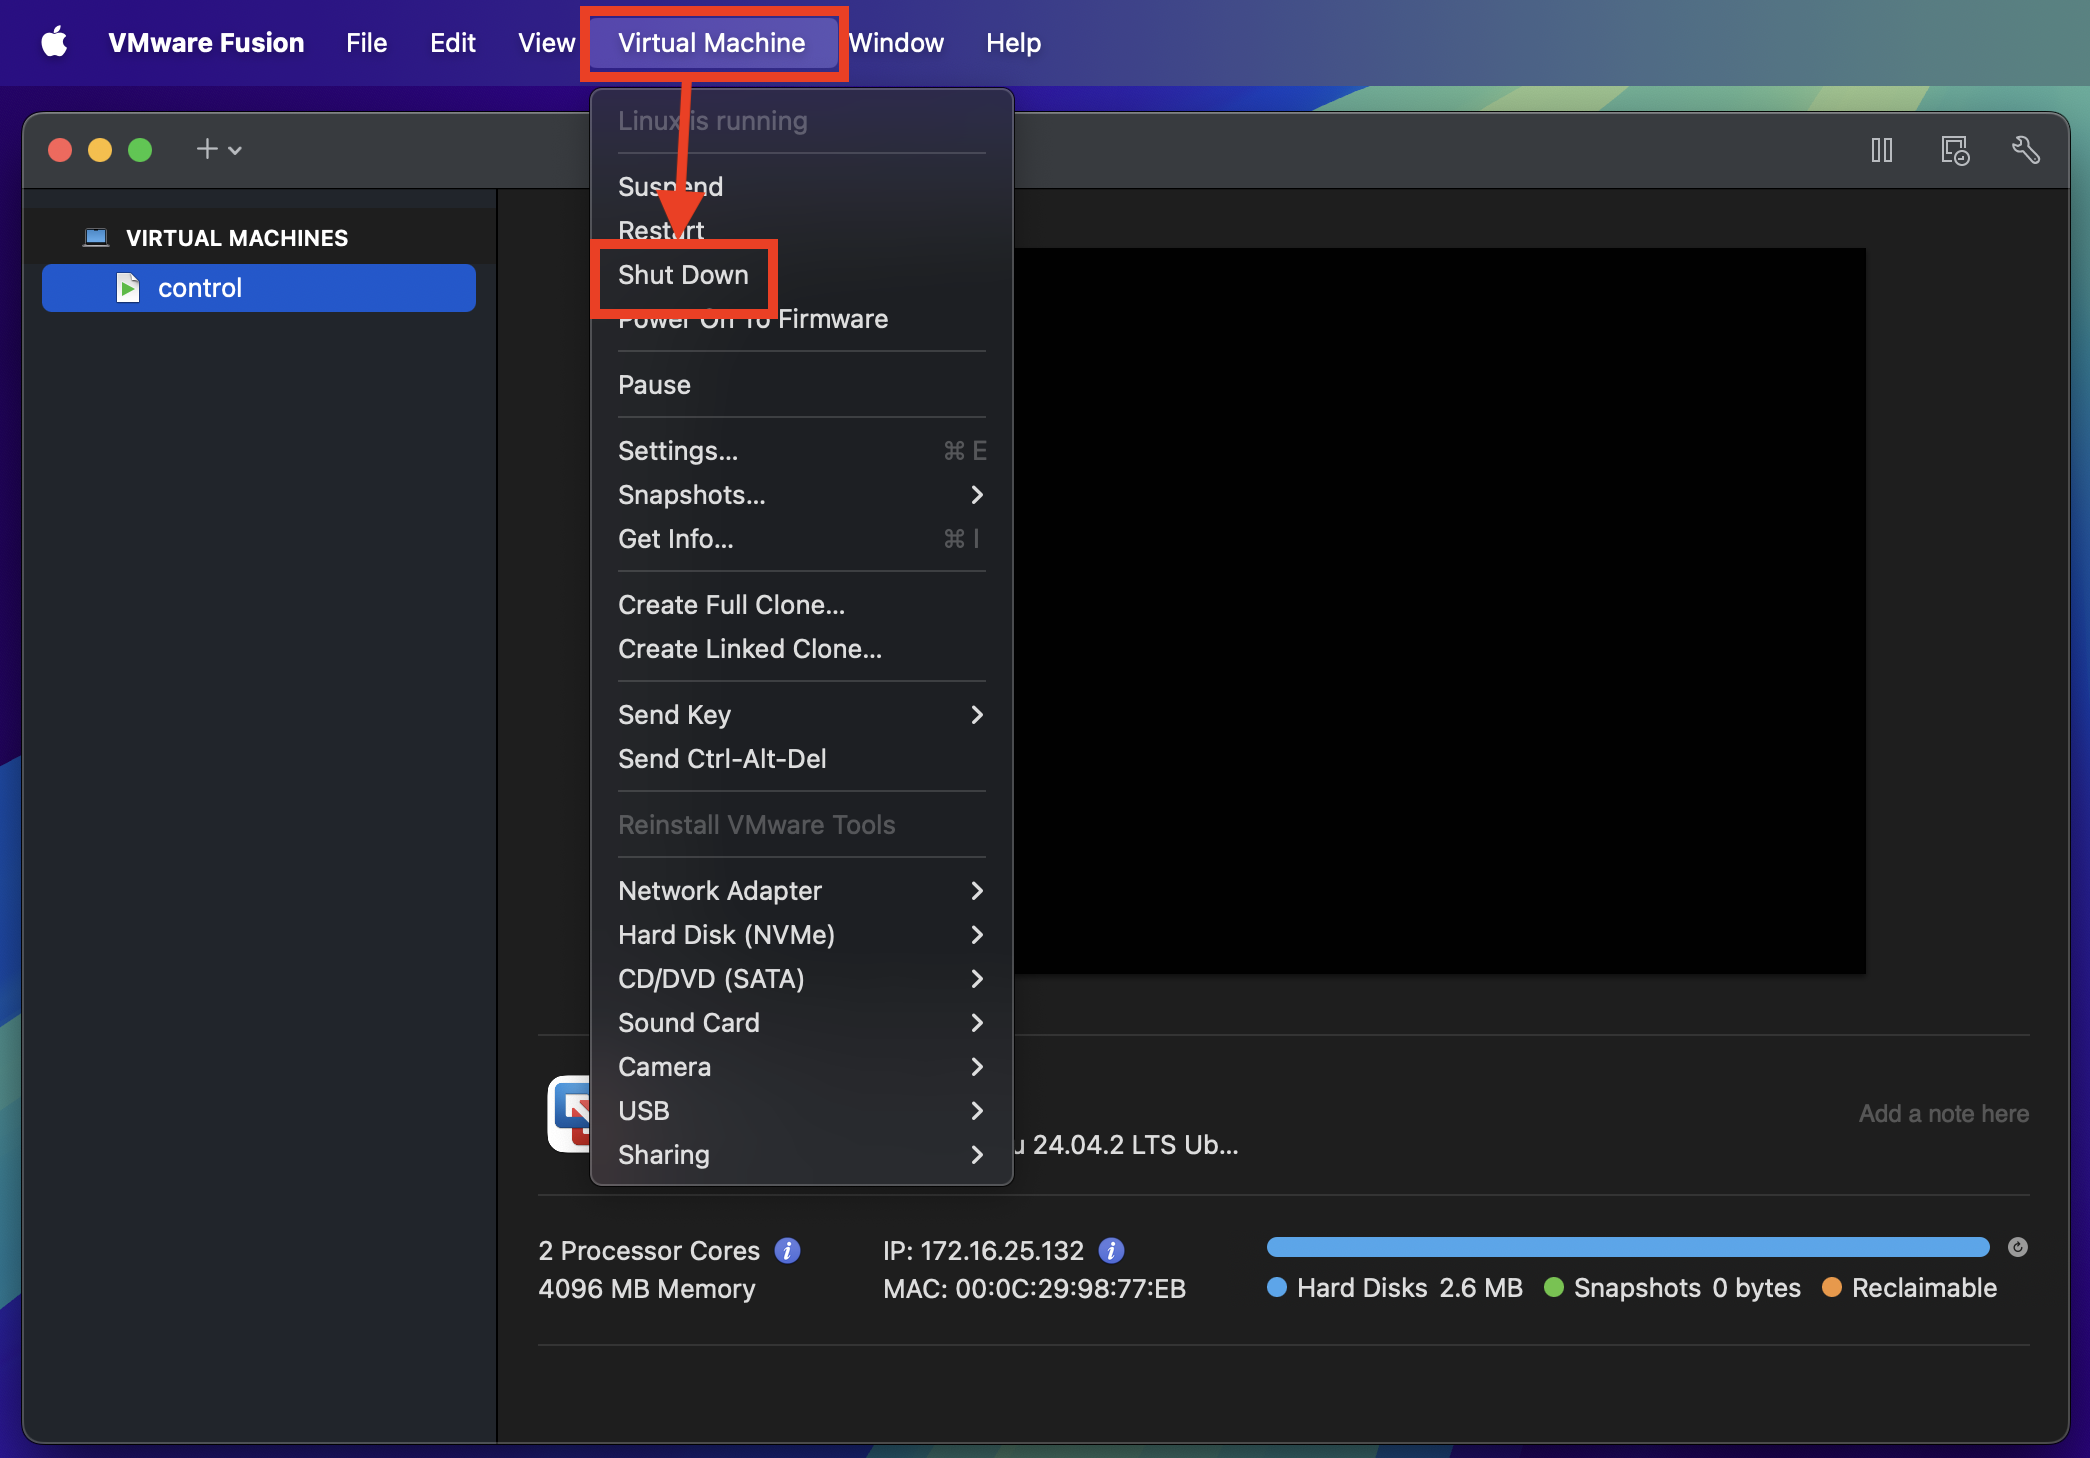Open the Window menu
Image resolution: width=2090 pixels, height=1458 pixels.
pos(895,42)
